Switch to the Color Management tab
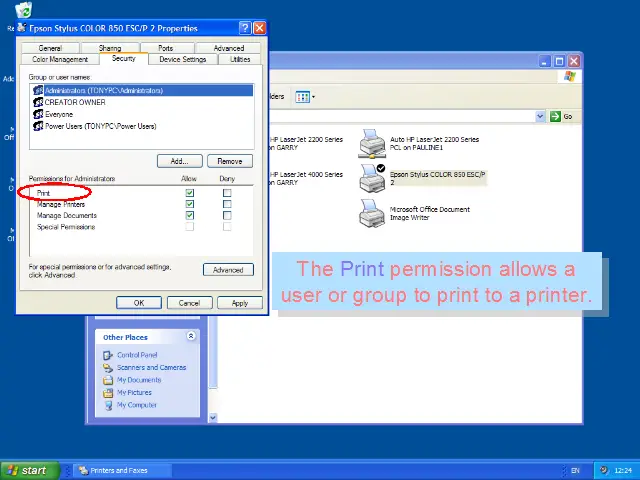This screenshot has height=480, width=640. tap(60, 59)
